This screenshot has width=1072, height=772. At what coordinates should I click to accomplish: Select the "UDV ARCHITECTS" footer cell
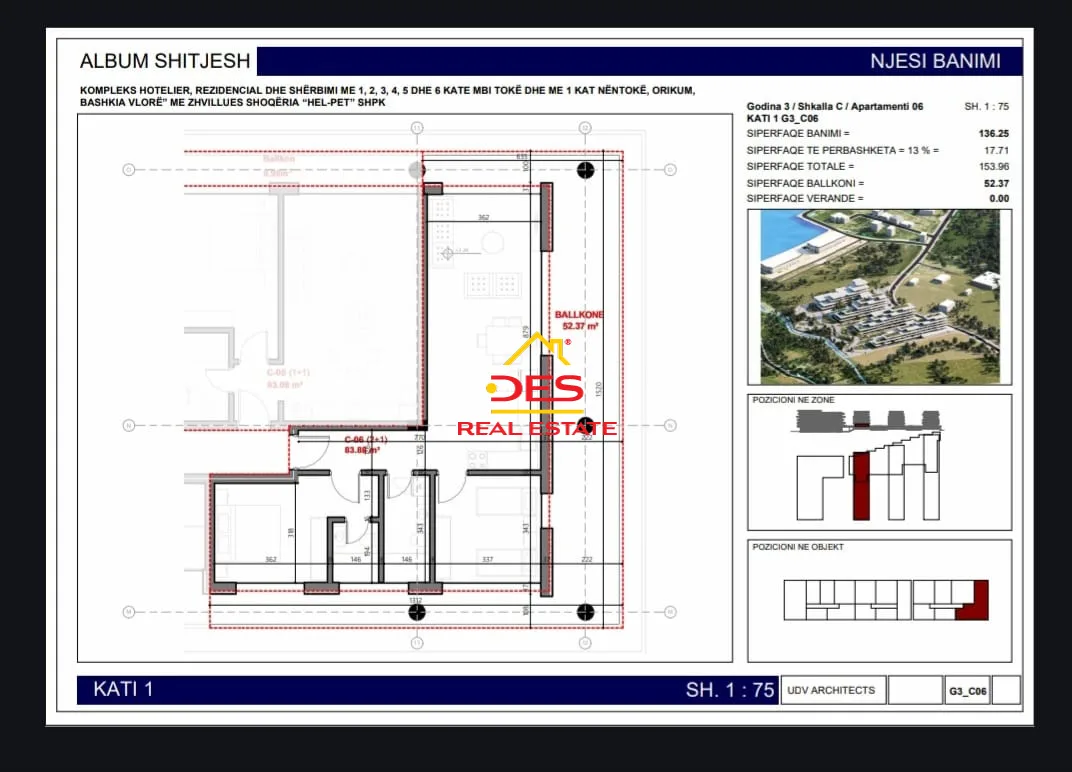click(831, 691)
